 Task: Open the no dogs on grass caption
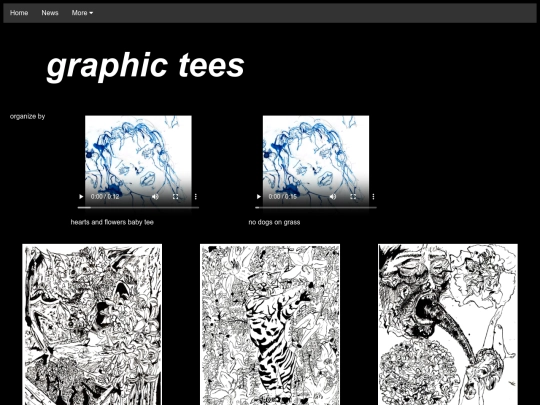pyautogui.click(x=274, y=222)
